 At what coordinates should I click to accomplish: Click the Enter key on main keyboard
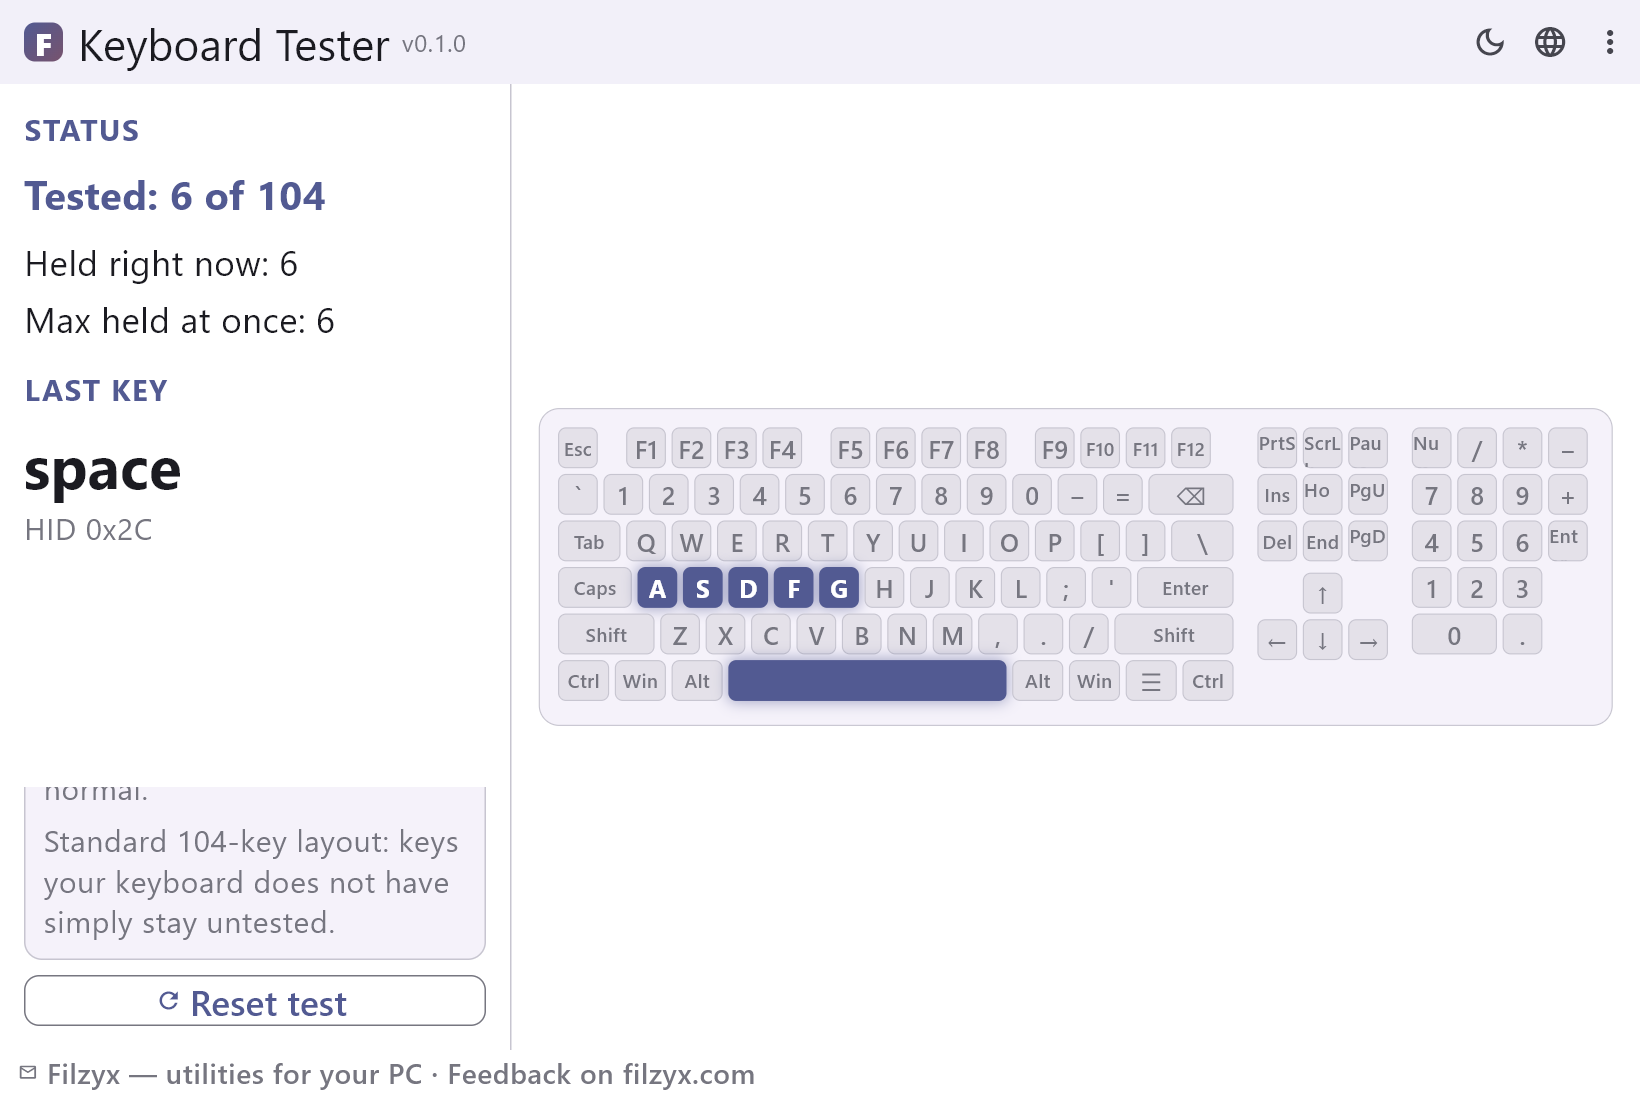pos(1185,589)
